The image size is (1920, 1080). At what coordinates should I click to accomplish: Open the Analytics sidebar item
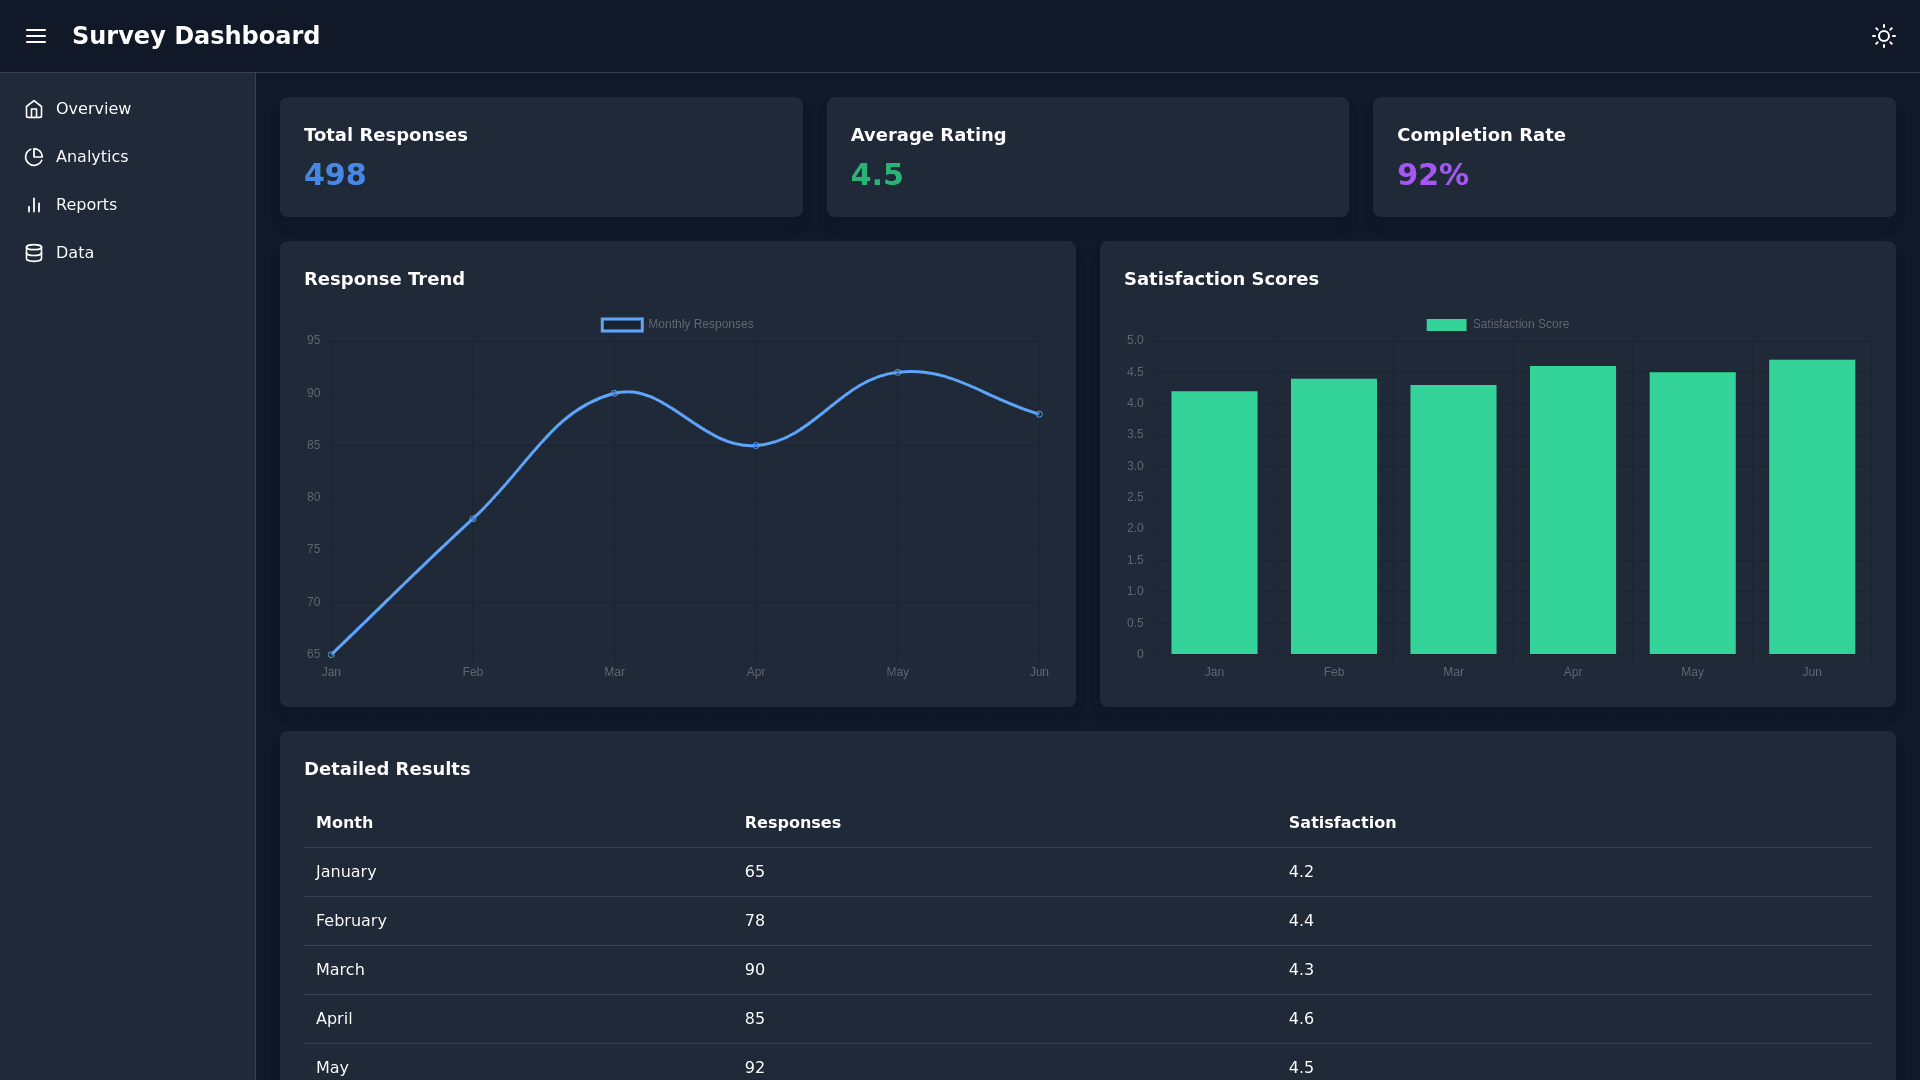[x=92, y=157]
